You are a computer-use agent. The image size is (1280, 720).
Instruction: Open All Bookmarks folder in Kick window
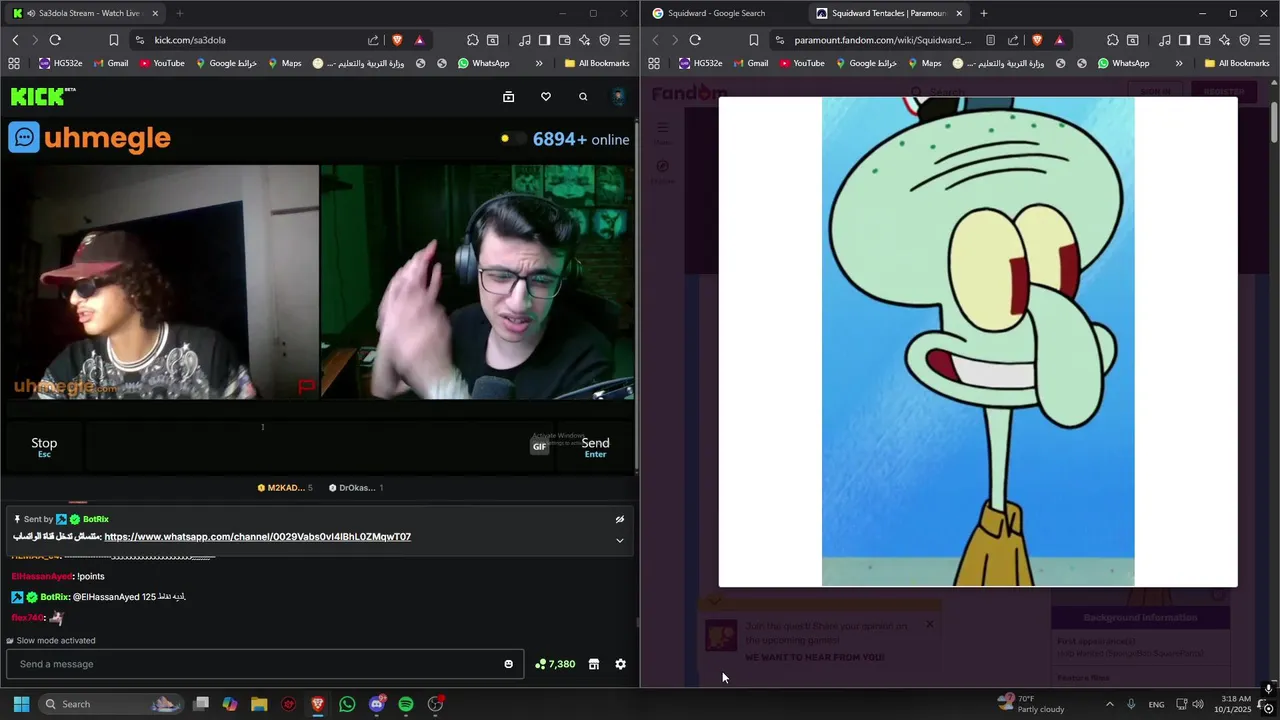coord(597,63)
